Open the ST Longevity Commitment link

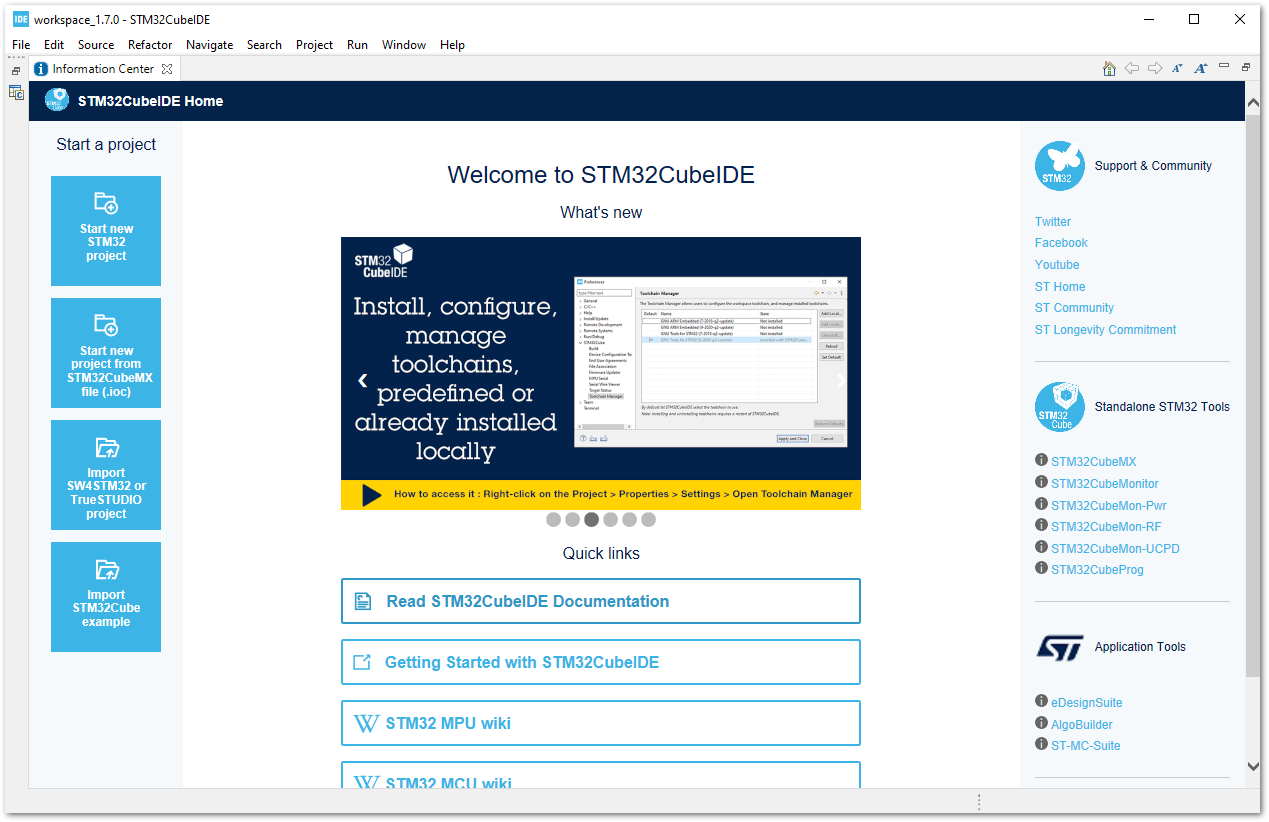(1105, 330)
